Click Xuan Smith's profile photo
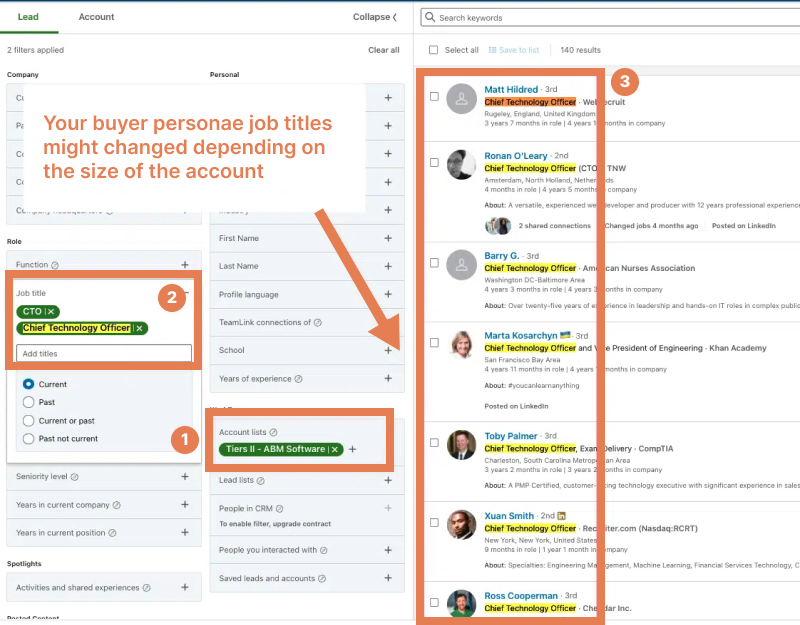800x625 pixels. click(461, 524)
